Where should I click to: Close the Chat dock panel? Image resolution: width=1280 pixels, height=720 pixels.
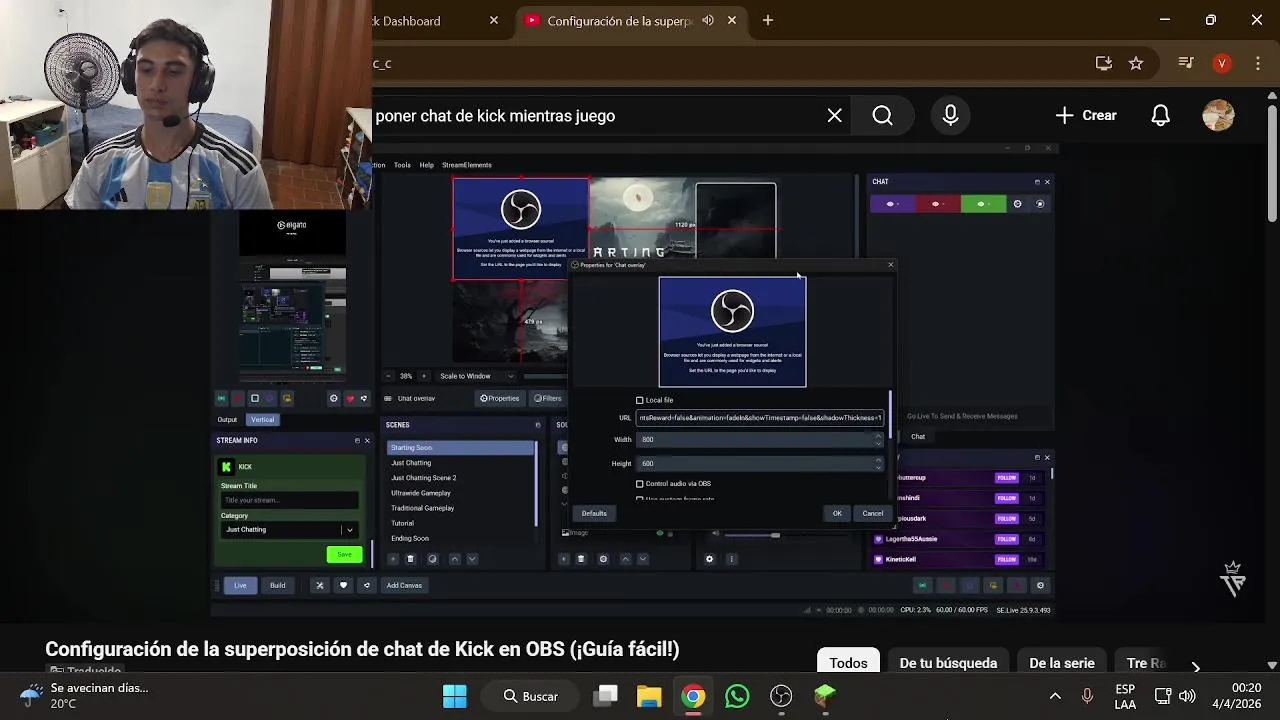(x=1047, y=182)
